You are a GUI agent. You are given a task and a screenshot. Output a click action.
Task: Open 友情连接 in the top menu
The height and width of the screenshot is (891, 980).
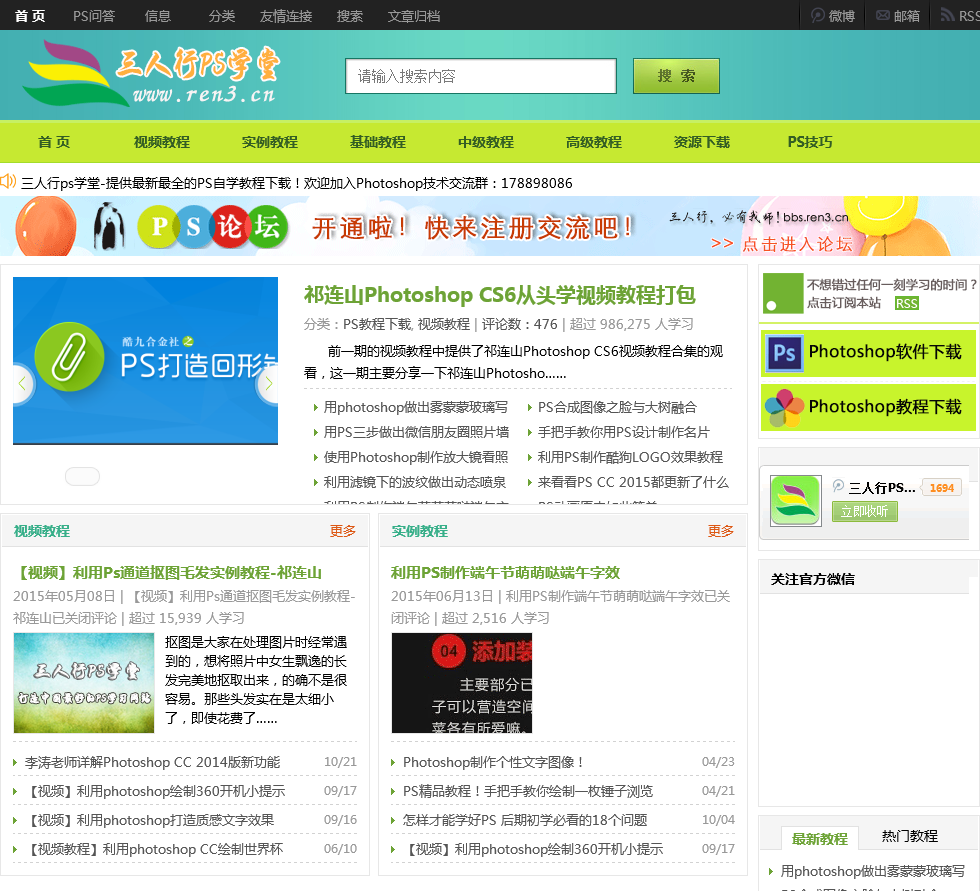286,16
